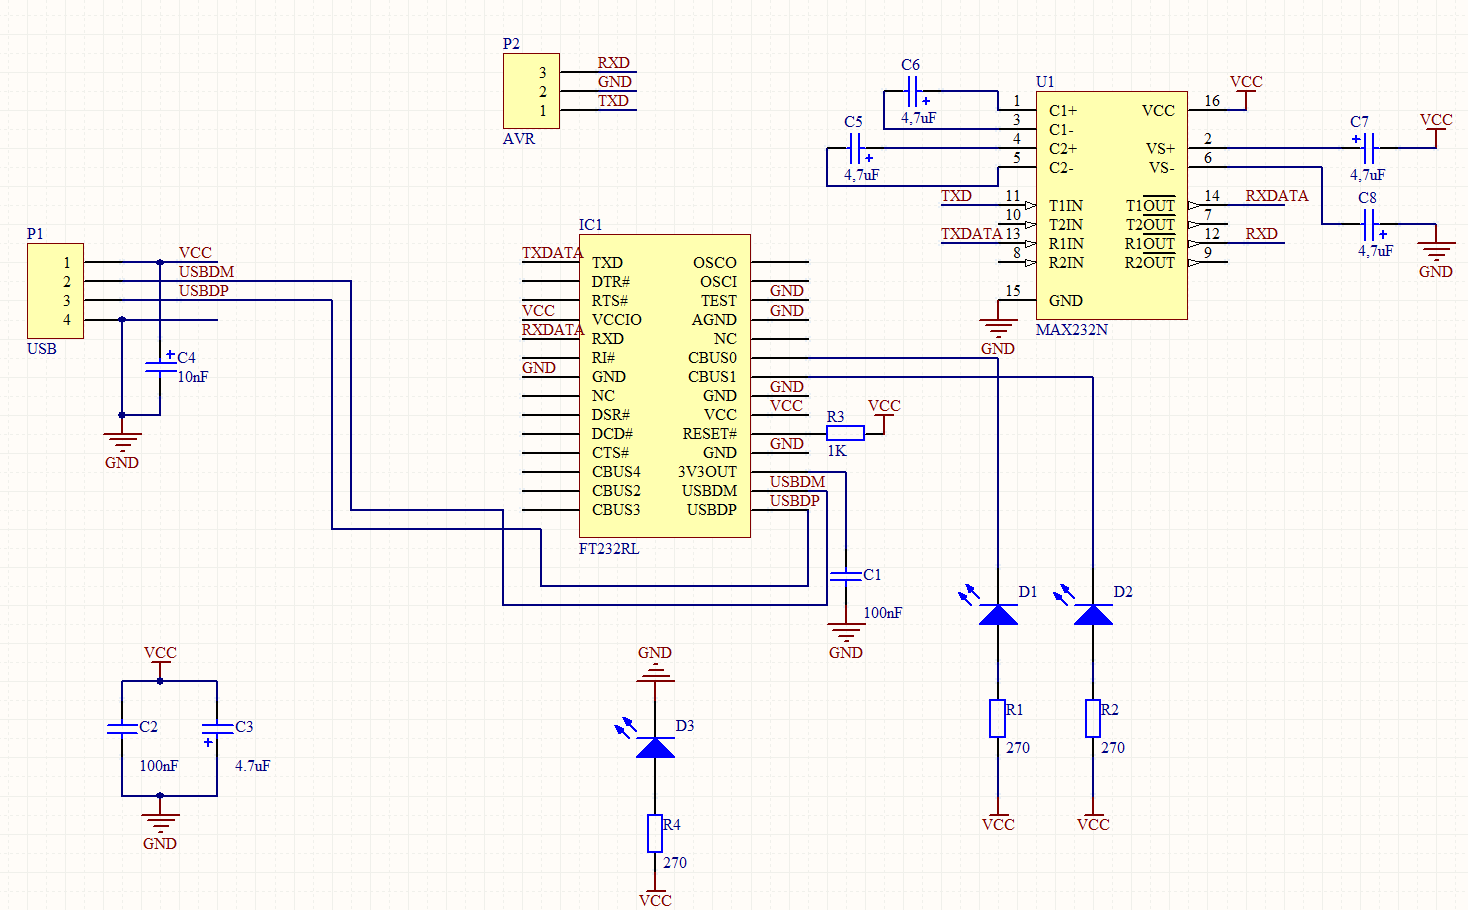The image size is (1468, 910).
Task: Click the 3V3OUT pin label on IC1
Action: (707, 472)
